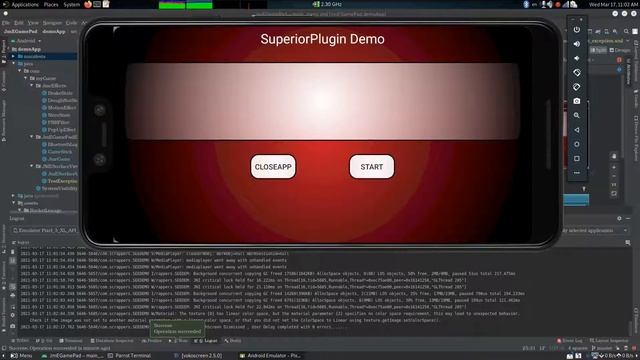Click the layout editor zoom in plus
This screenshot has height=360, width=640.
(x=614, y=167)
